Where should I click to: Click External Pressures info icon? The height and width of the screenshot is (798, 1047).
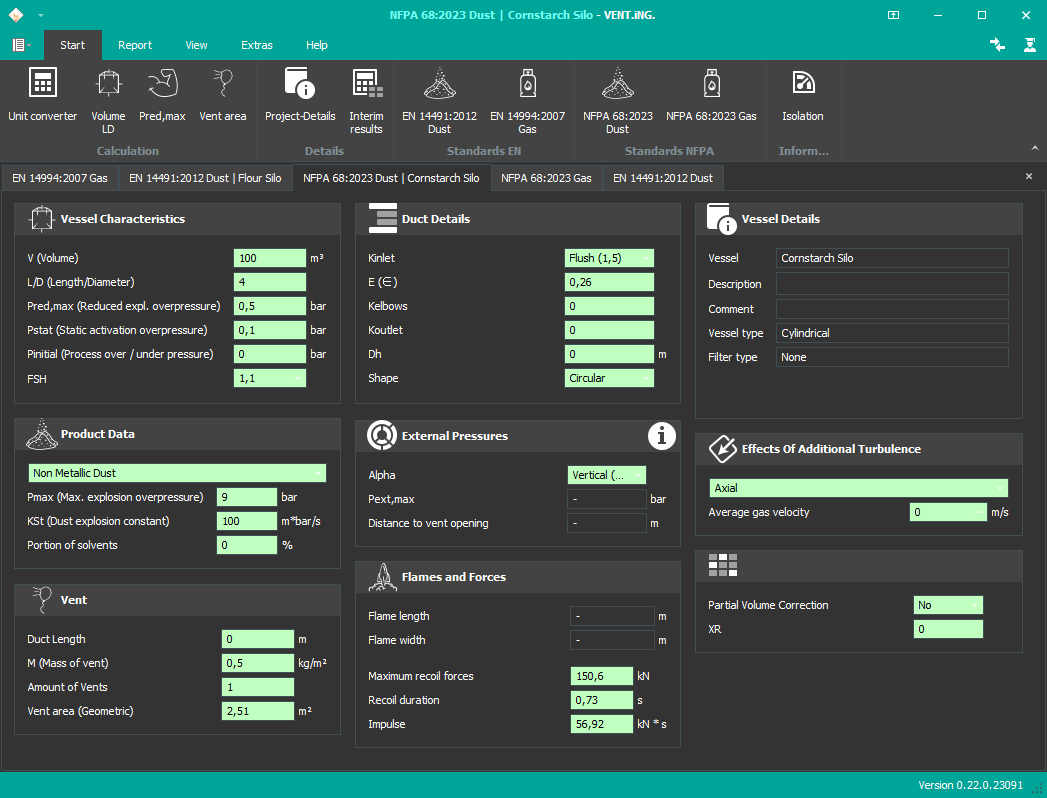point(661,435)
